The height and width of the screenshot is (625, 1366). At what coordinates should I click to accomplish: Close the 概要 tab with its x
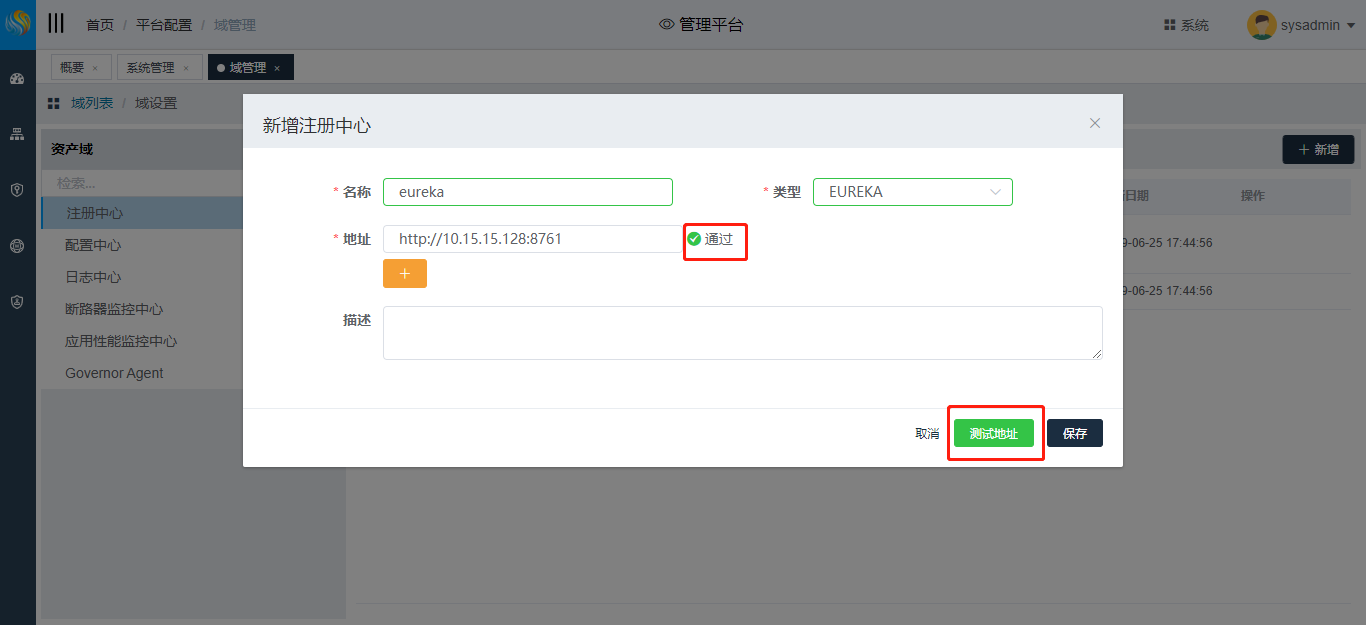(95, 68)
